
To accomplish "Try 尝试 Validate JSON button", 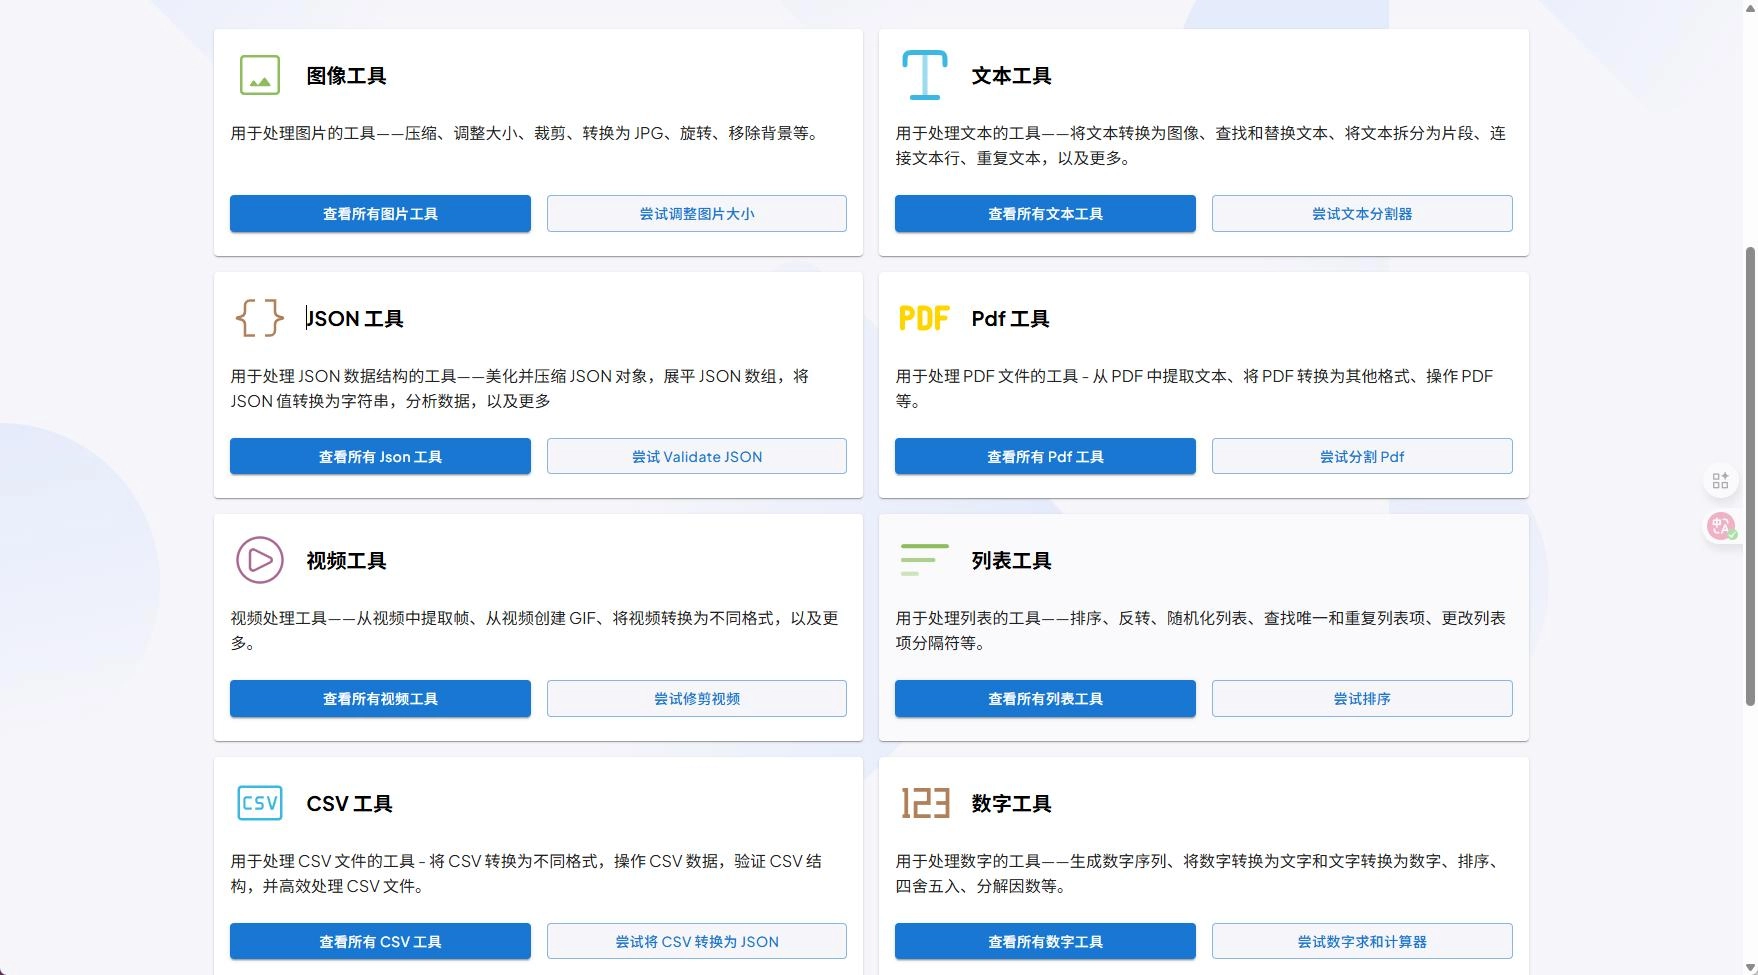I will [697, 456].
